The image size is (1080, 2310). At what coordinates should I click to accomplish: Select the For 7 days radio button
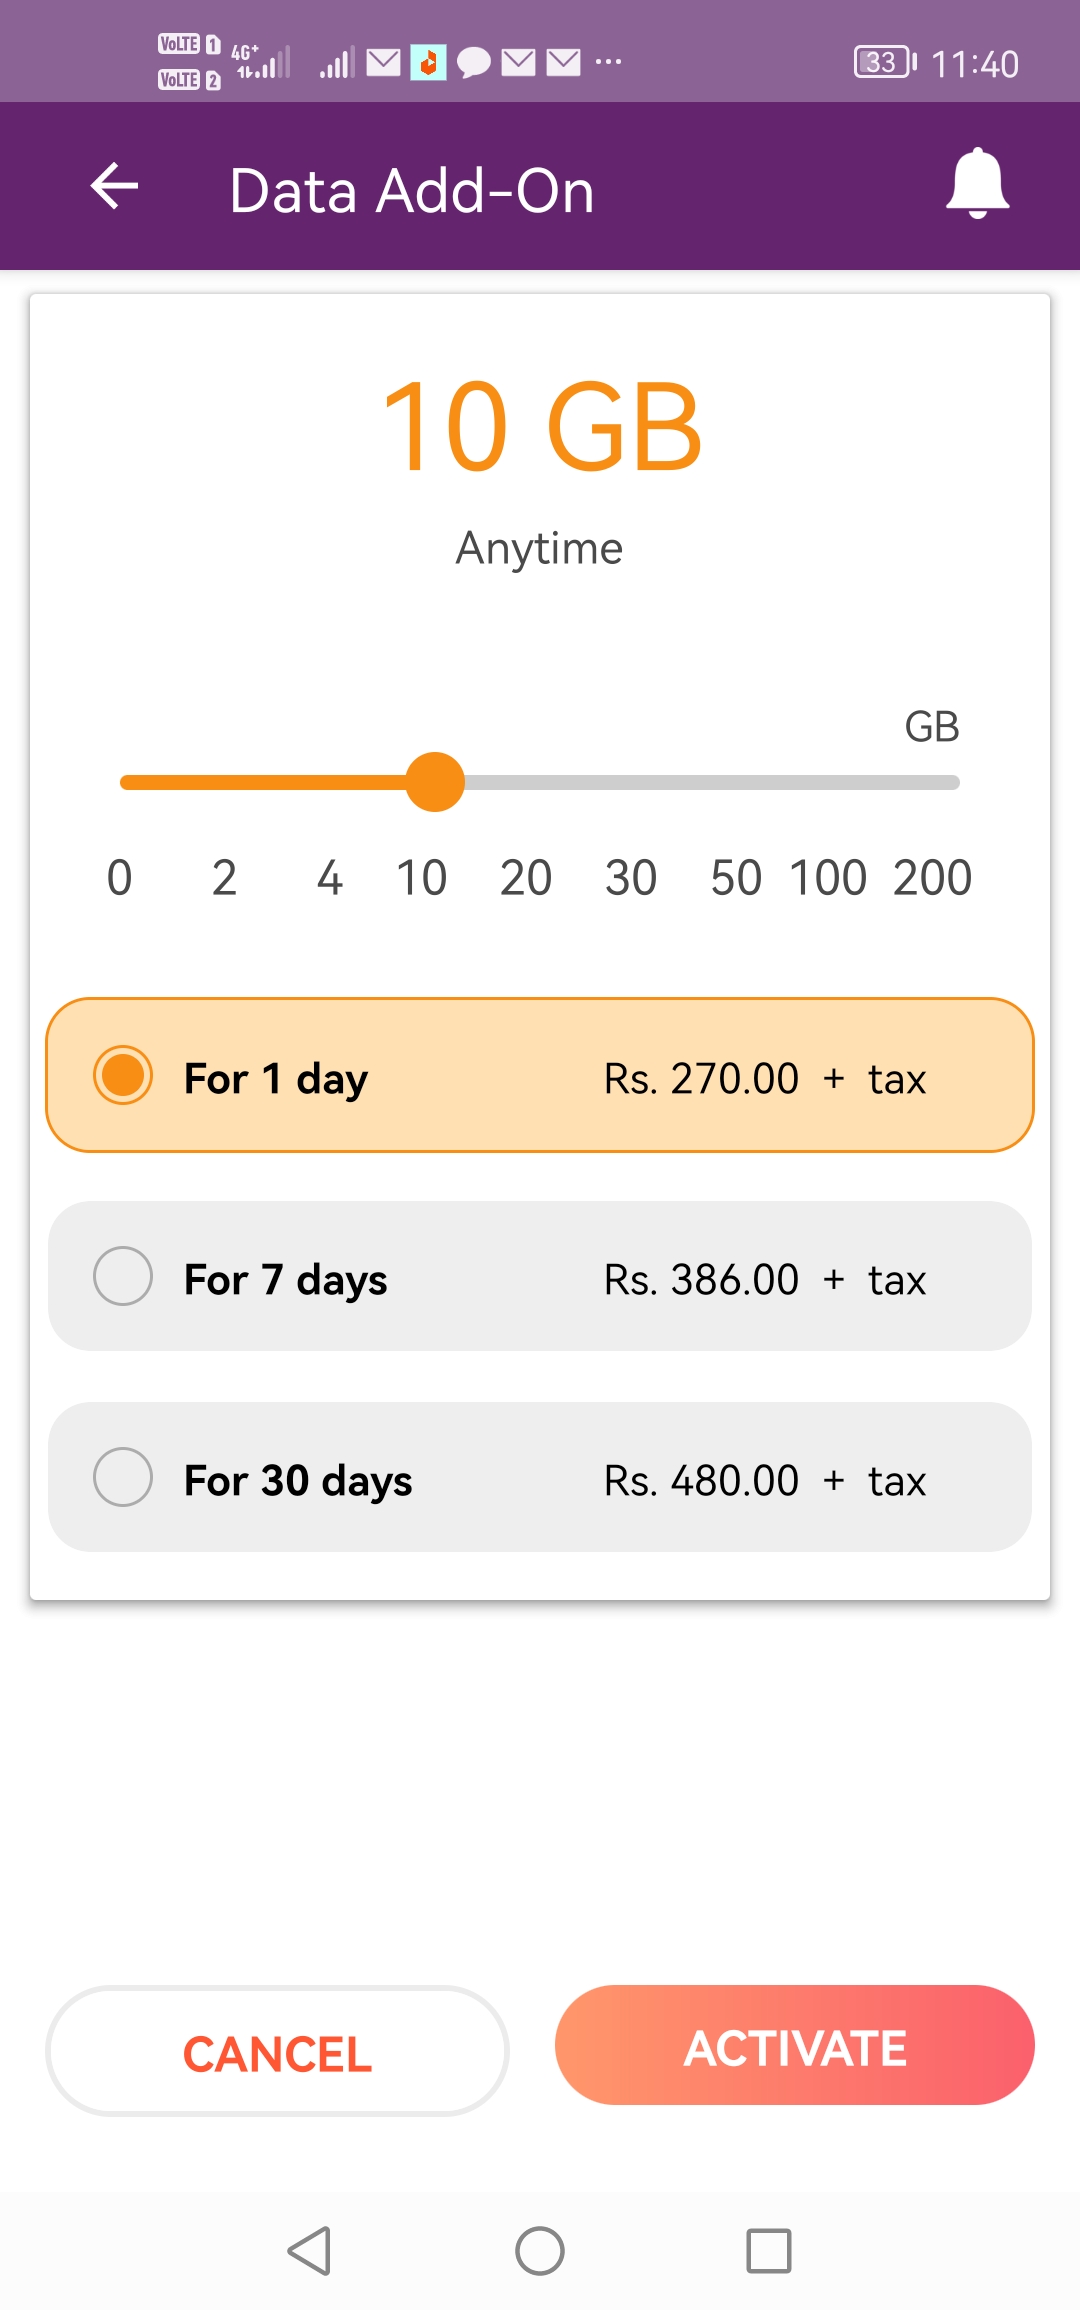pyautogui.click(x=123, y=1276)
